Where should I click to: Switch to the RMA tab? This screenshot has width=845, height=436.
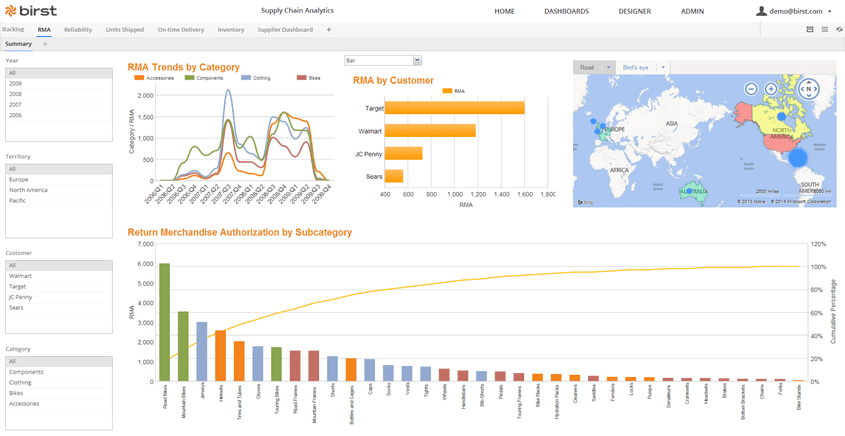[44, 30]
